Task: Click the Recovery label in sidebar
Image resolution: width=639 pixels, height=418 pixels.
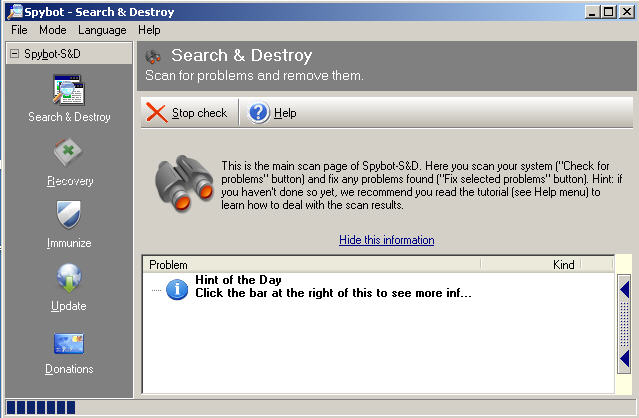Action: coord(70,181)
